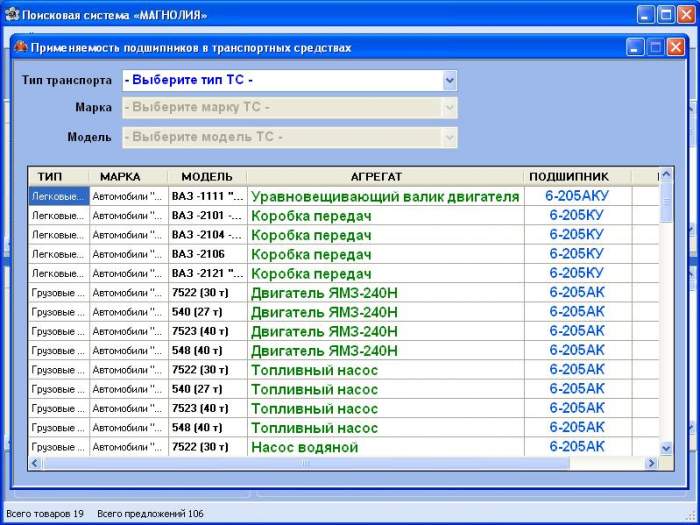Click the highlighted Легковые cell in first row
The width and height of the screenshot is (700, 525).
[x=59, y=196]
